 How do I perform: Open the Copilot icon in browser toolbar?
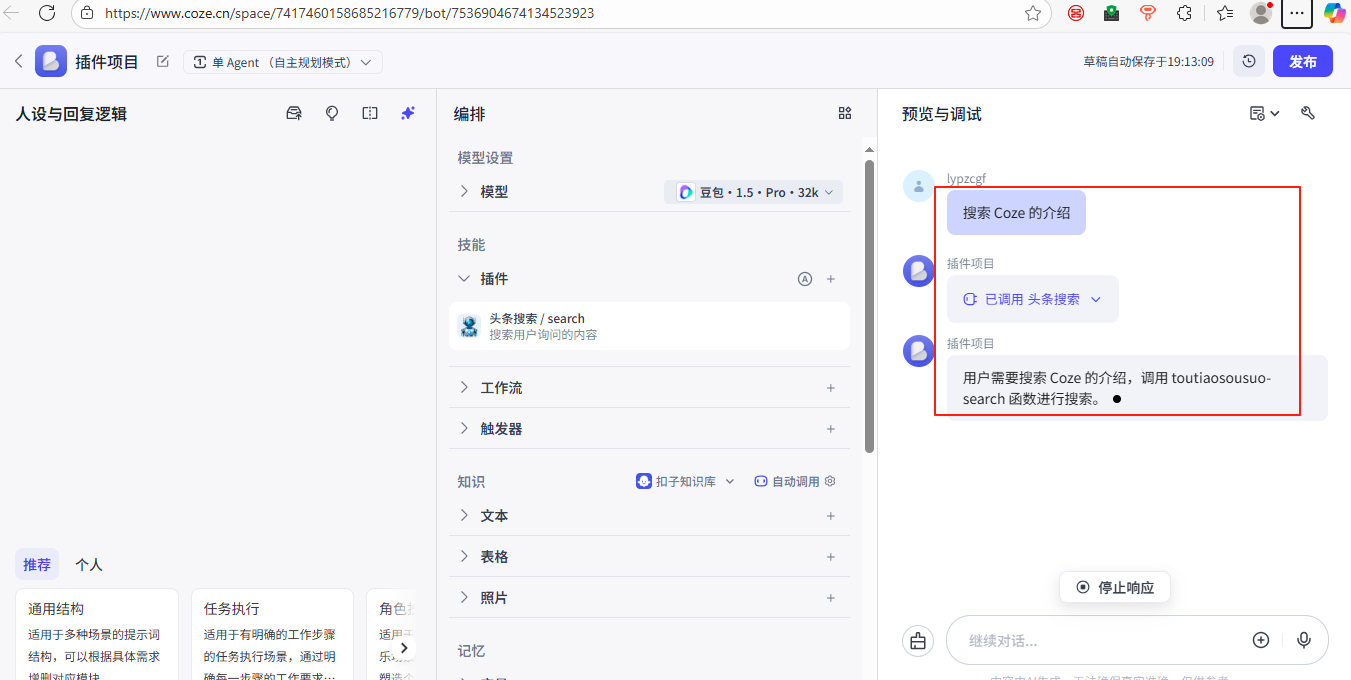tap(1334, 13)
